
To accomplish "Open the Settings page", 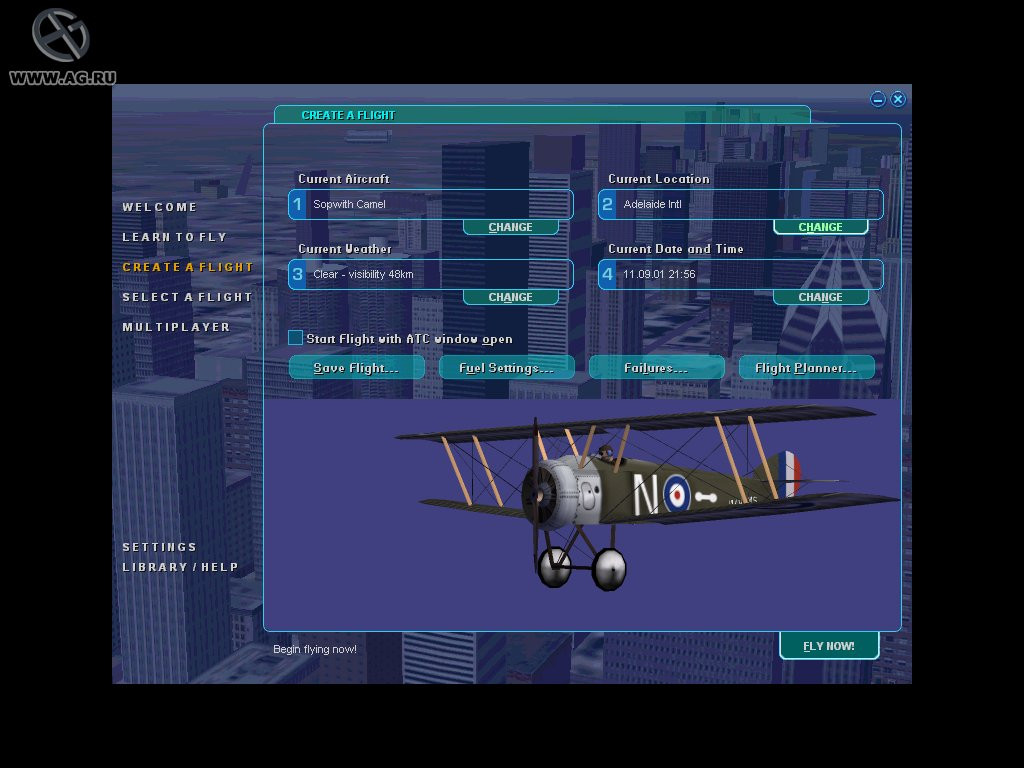I will coord(159,547).
